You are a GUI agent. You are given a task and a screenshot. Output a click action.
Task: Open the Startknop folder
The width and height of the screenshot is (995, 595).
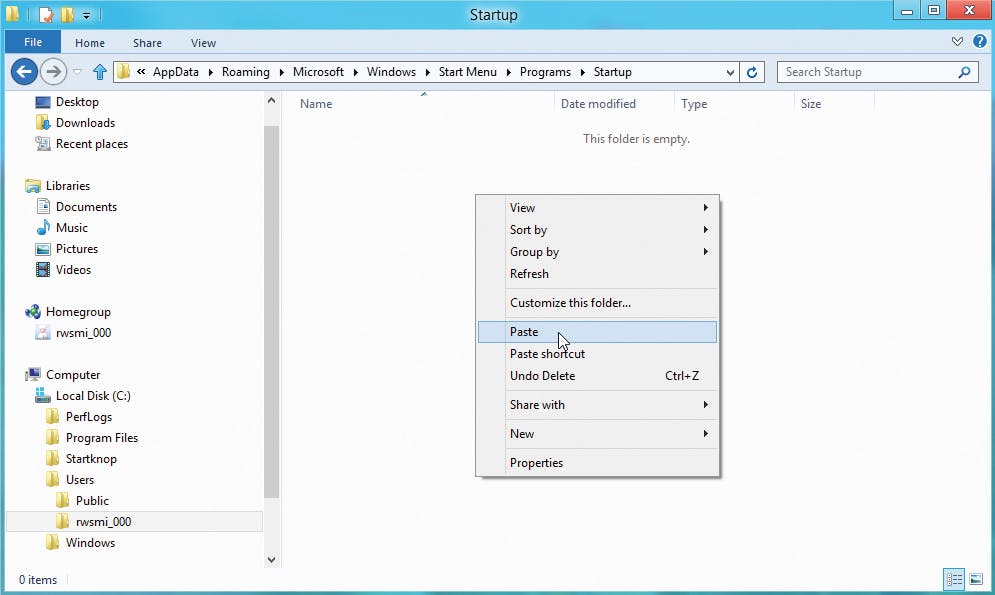pos(91,459)
